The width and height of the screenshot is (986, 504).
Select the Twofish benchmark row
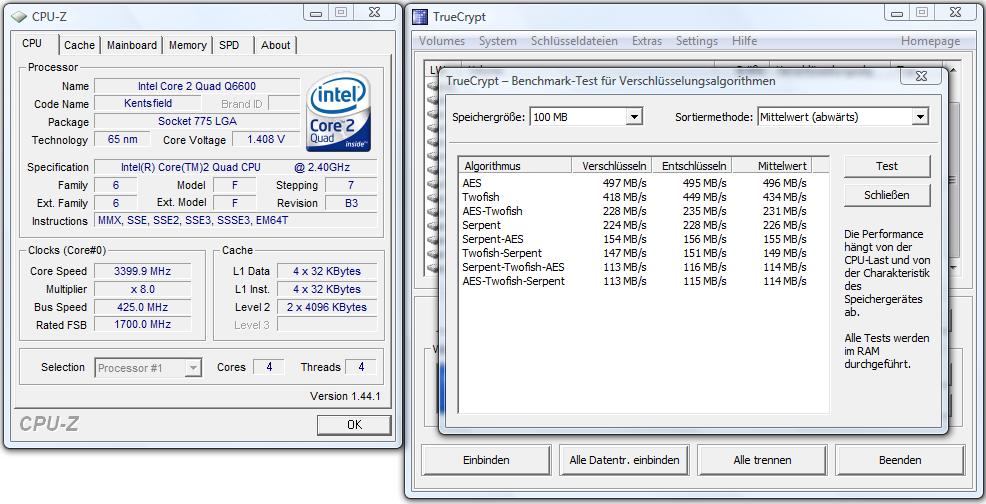click(635, 197)
